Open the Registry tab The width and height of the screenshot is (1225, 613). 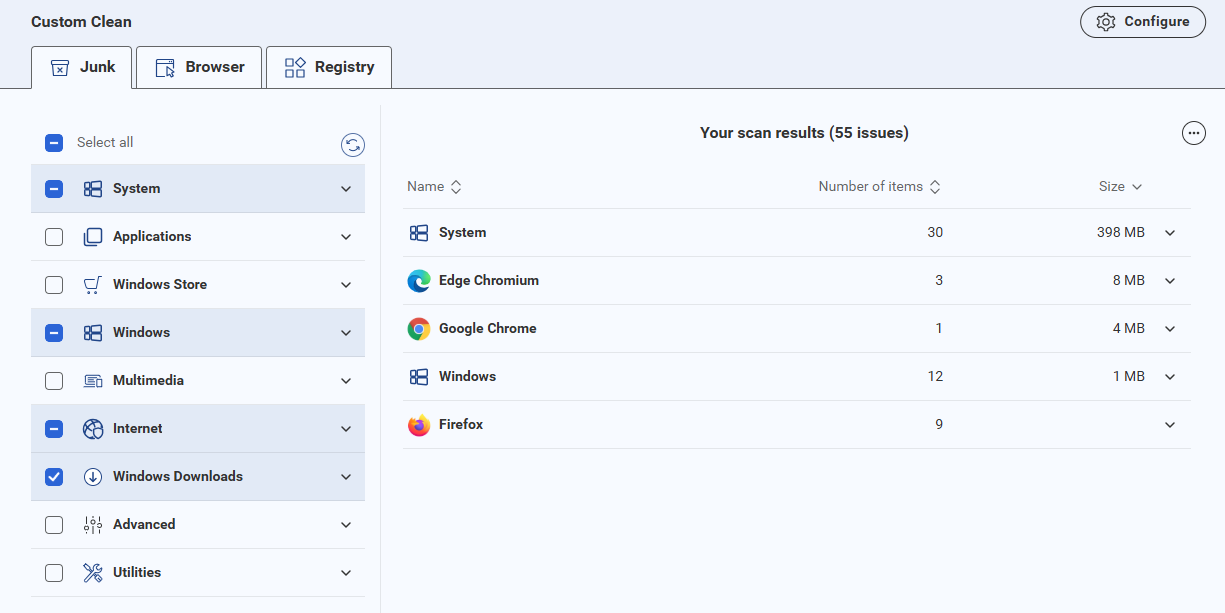328,67
